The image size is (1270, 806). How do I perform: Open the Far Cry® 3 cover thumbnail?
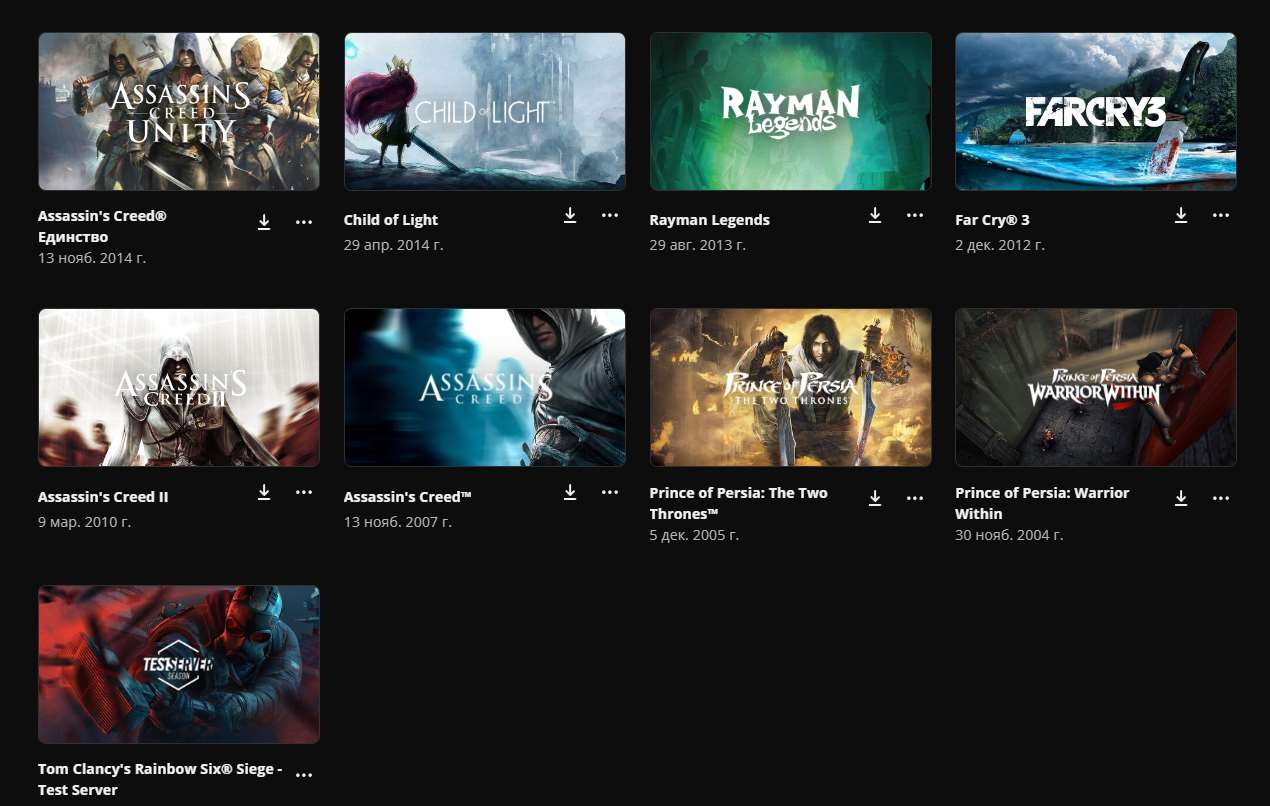coord(1095,111)
